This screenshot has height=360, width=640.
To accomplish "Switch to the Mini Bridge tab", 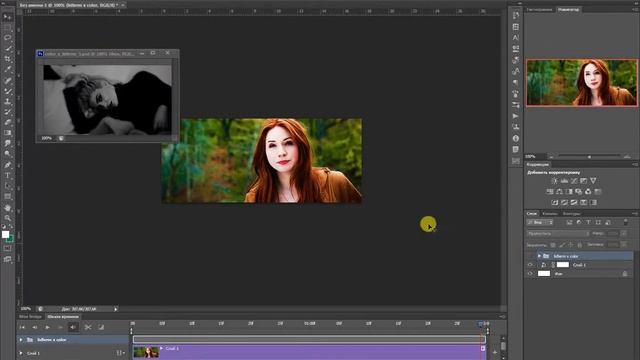I will [x=30, y=317].
